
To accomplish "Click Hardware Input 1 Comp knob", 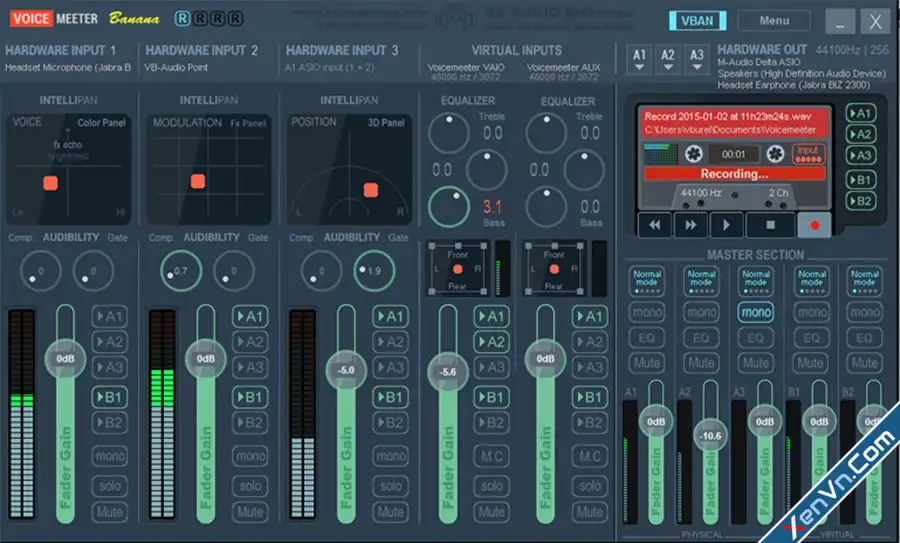I will tap(40, 271).
